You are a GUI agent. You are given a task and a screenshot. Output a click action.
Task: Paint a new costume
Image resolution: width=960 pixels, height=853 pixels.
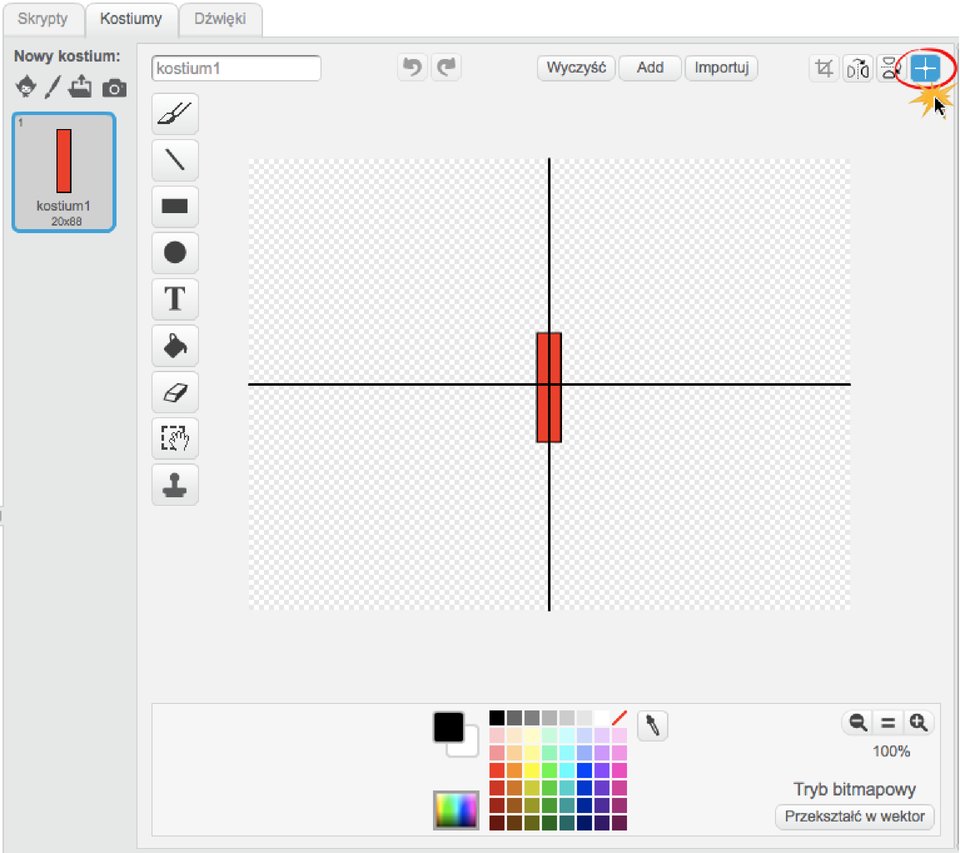[53, 86]
